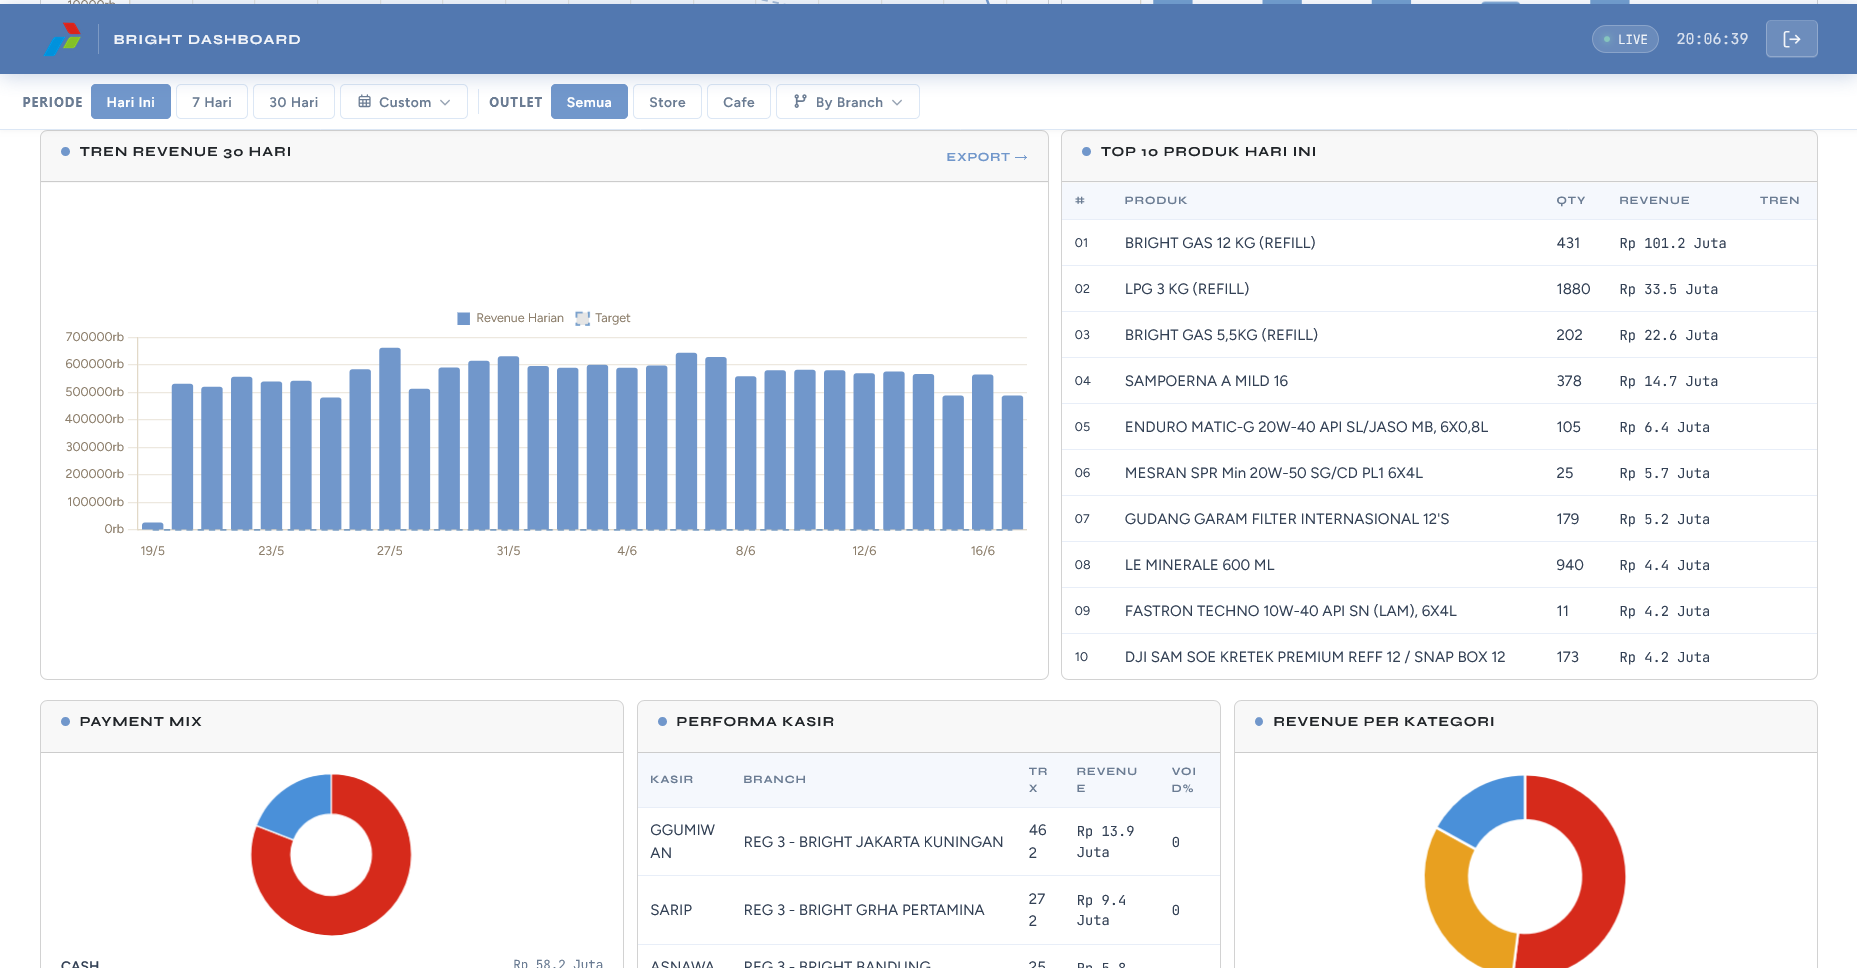Click the EXPORT link
Viewport: 1857px width, 968px height.
click(986, 157)
